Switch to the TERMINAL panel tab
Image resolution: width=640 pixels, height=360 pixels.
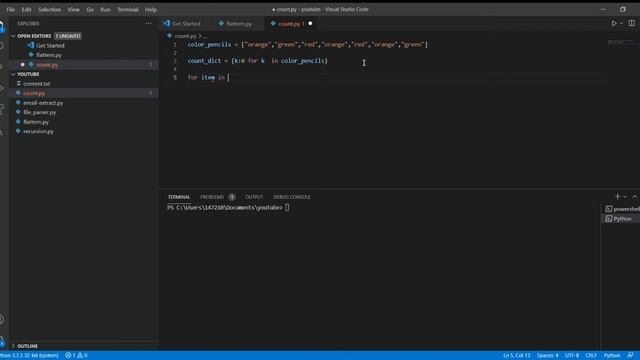179,197
